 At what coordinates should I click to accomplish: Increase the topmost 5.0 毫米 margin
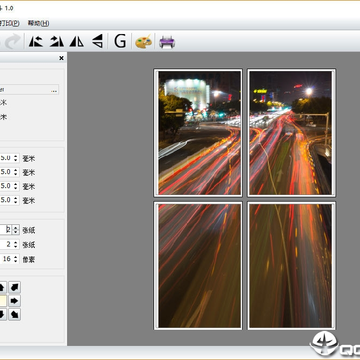coord(16,156)
